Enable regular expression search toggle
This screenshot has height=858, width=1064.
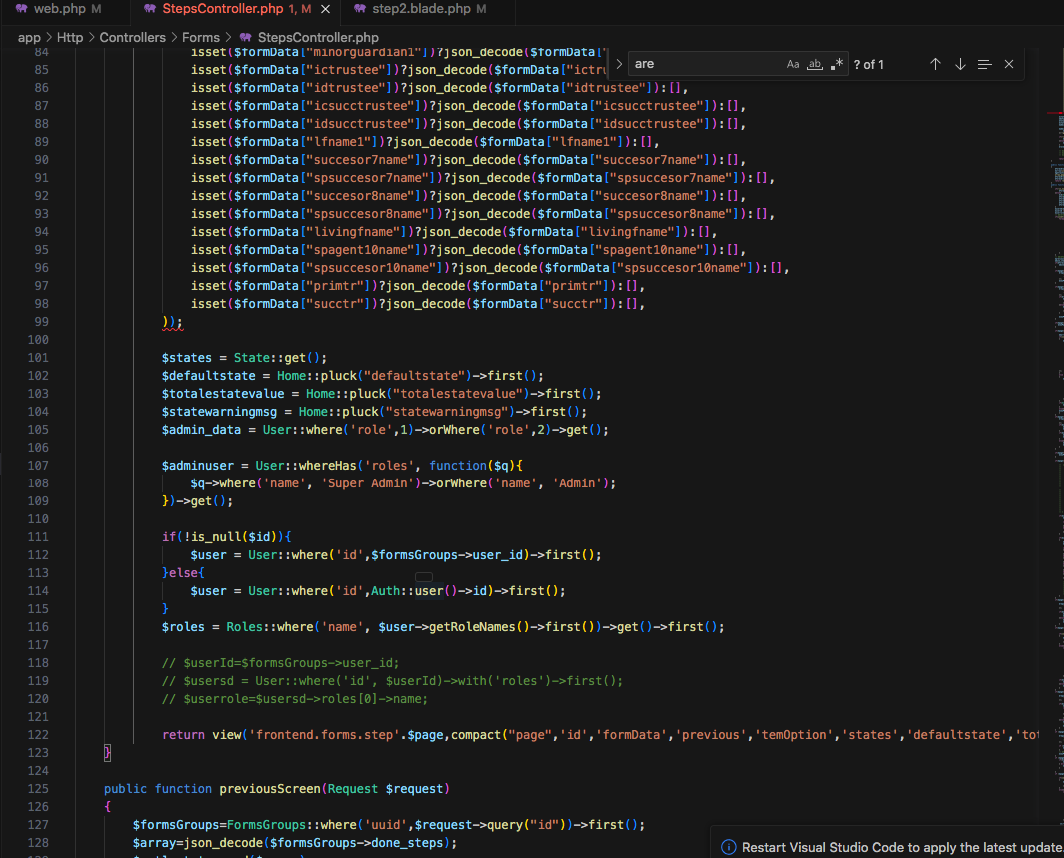tap(836, 64)
